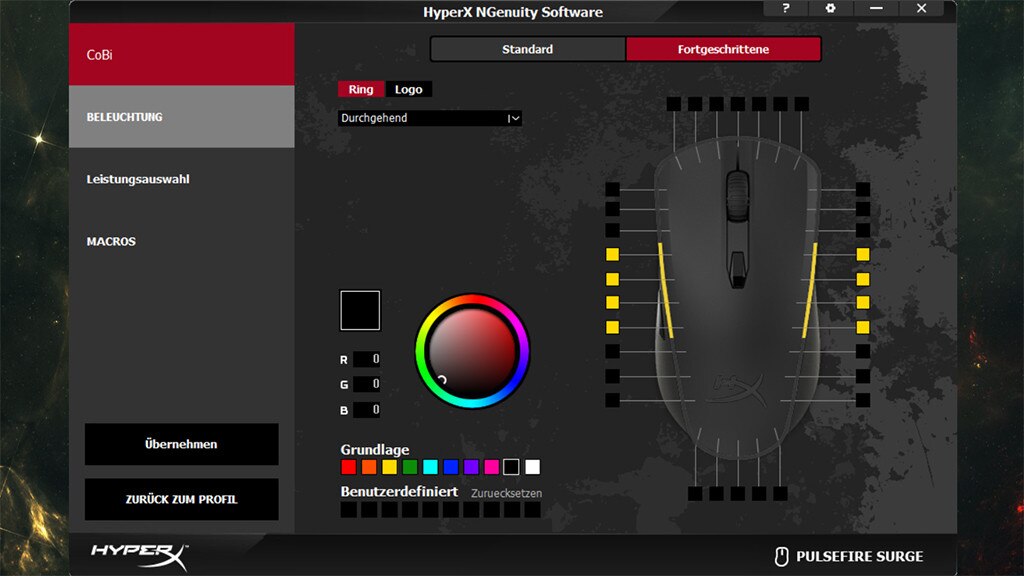This screenshot has height=576, width=1024.
Task: Toggle the middle top-row LED square
Action: coord(738,104)
